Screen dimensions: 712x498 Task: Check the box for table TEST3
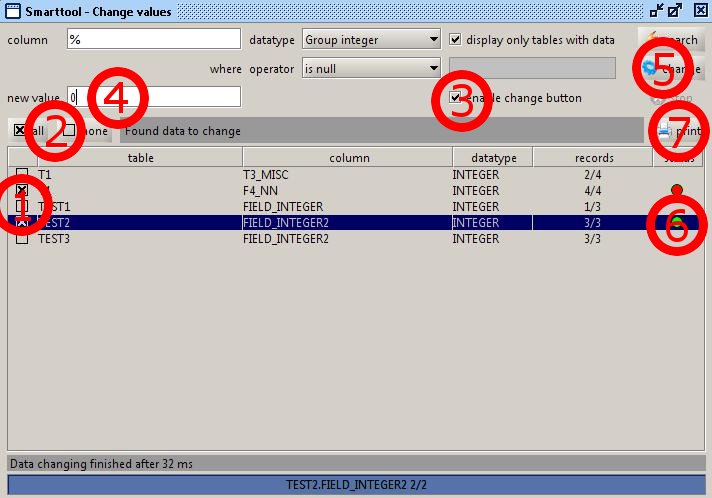[22, 240]
